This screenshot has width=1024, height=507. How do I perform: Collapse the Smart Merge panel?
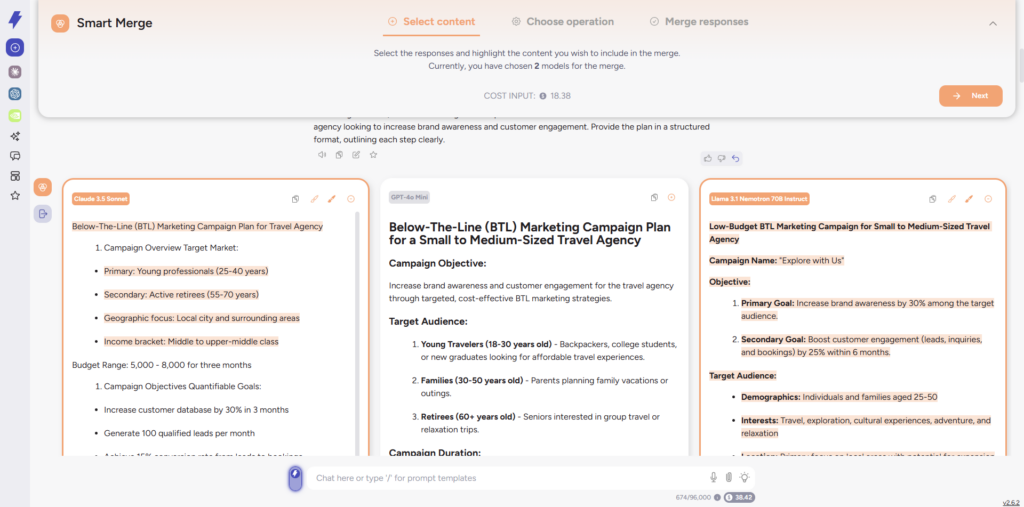click(x=993, y=23)
